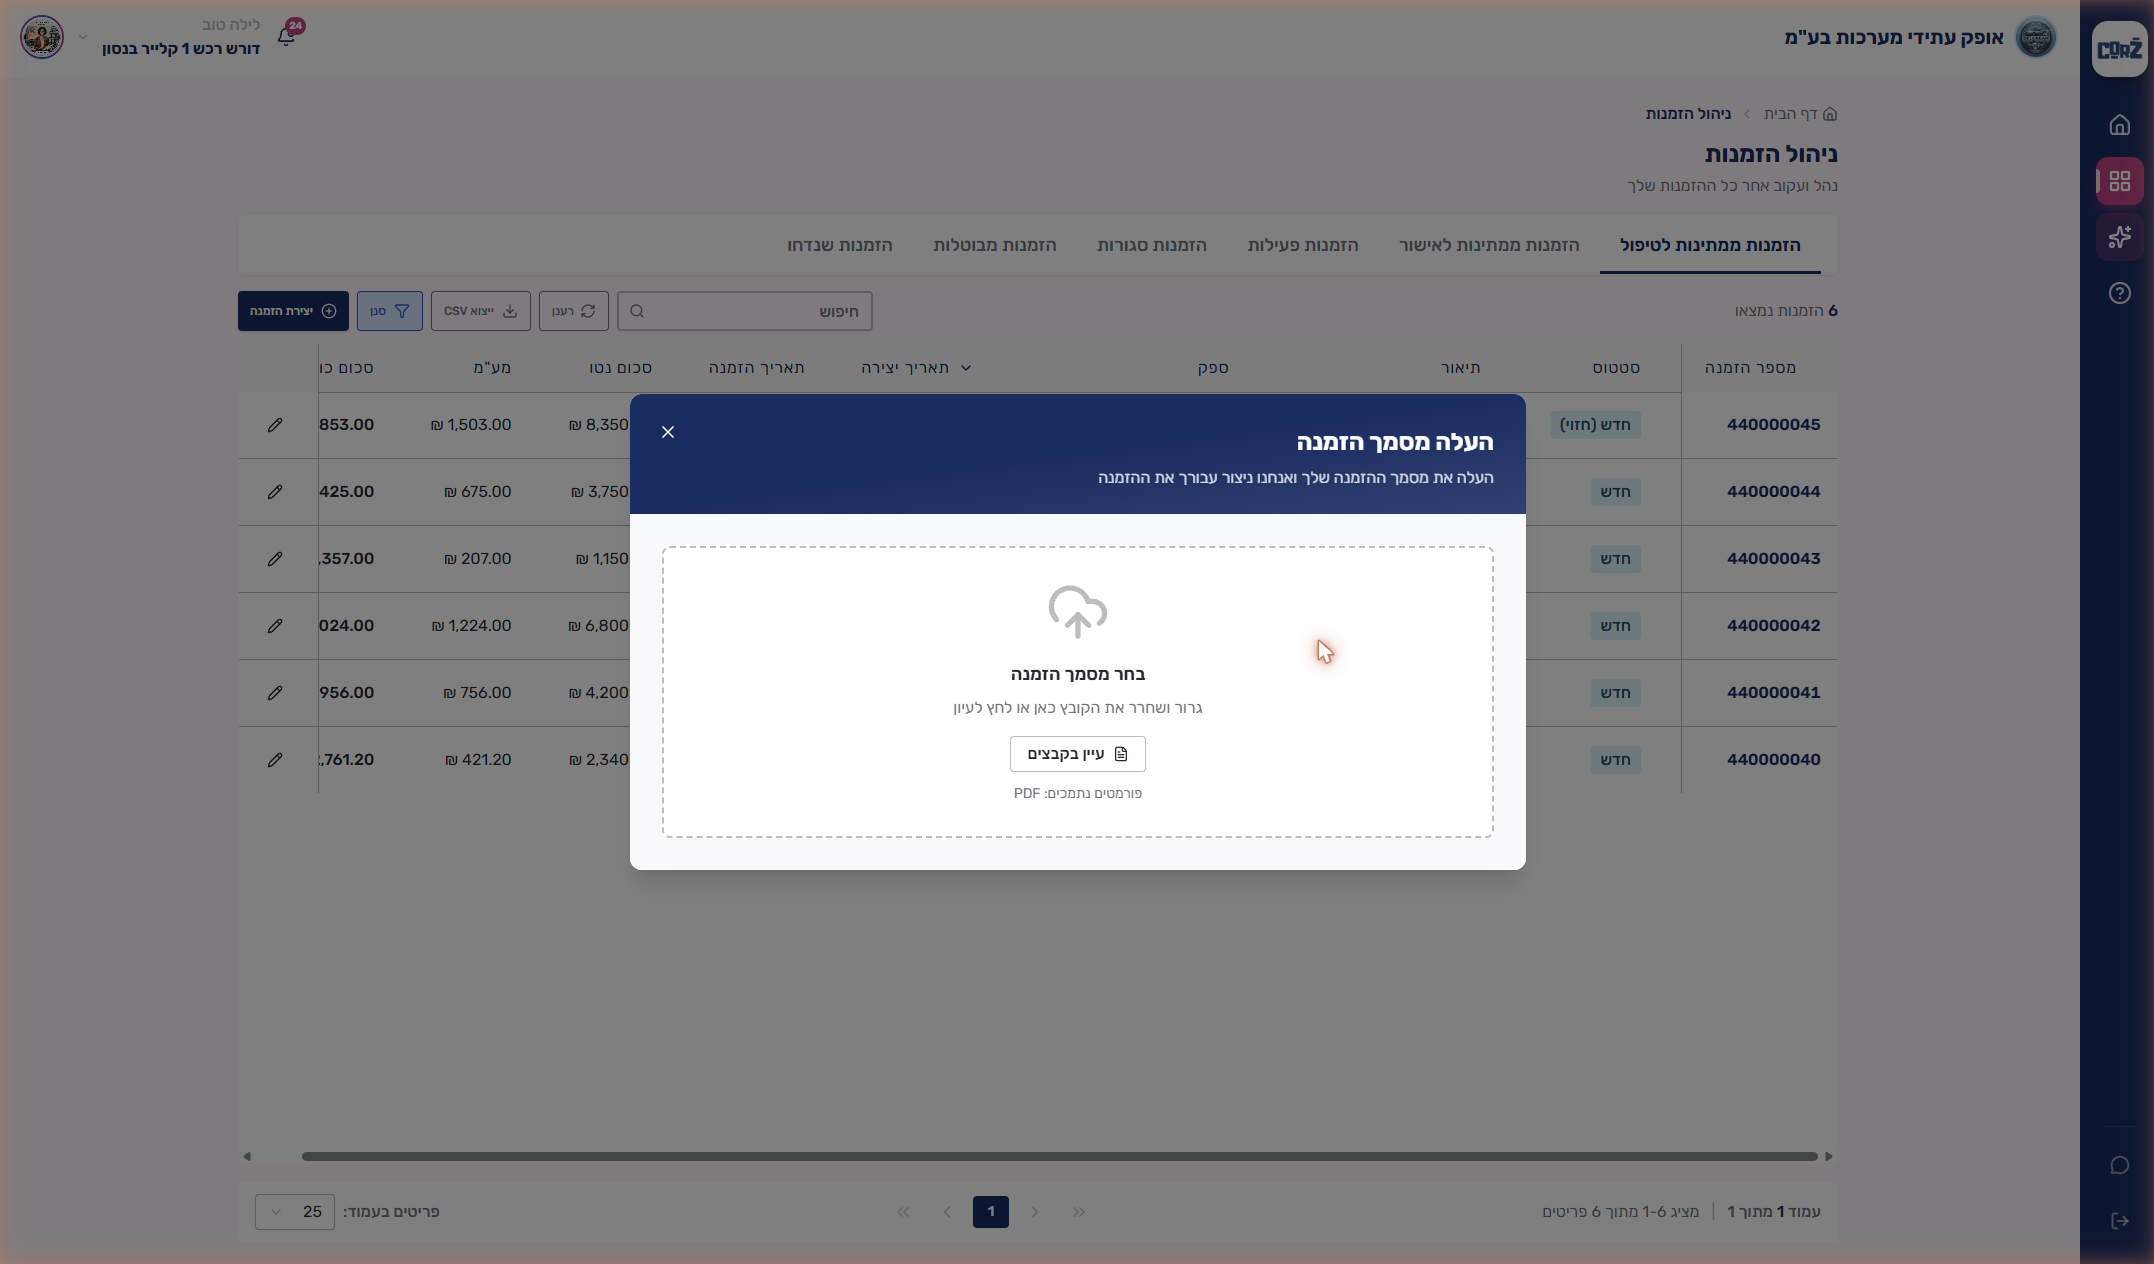Expand the user profile dropdown arrow

[x=83, y=37]
